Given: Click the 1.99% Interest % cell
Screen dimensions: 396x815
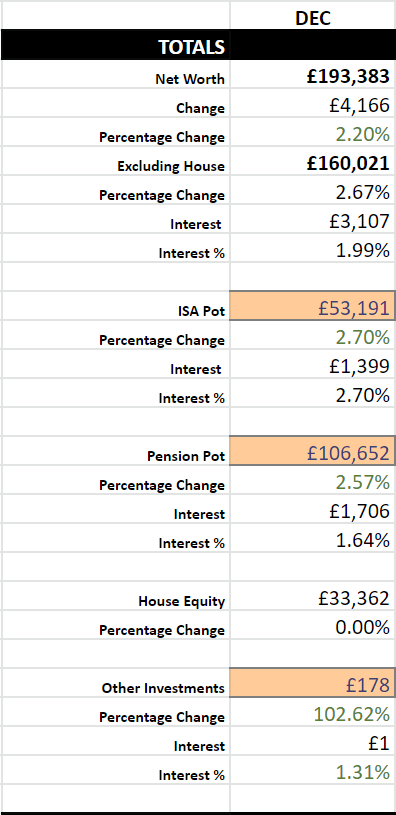Looking at the screenshot, I should click(313, 249).
